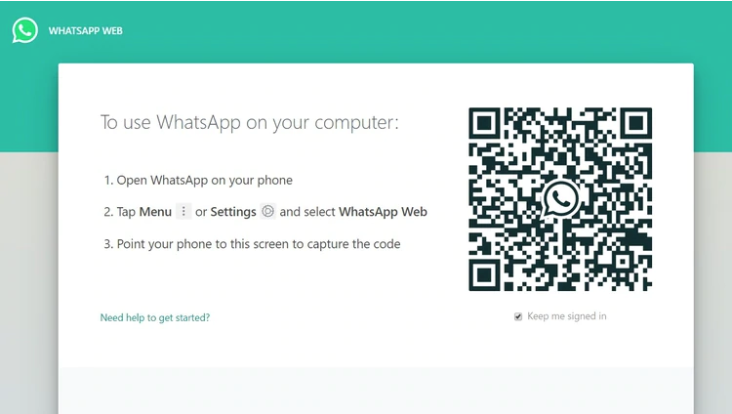
Task: Click the top-right QR corner square
Action: (x=636, y=123)
